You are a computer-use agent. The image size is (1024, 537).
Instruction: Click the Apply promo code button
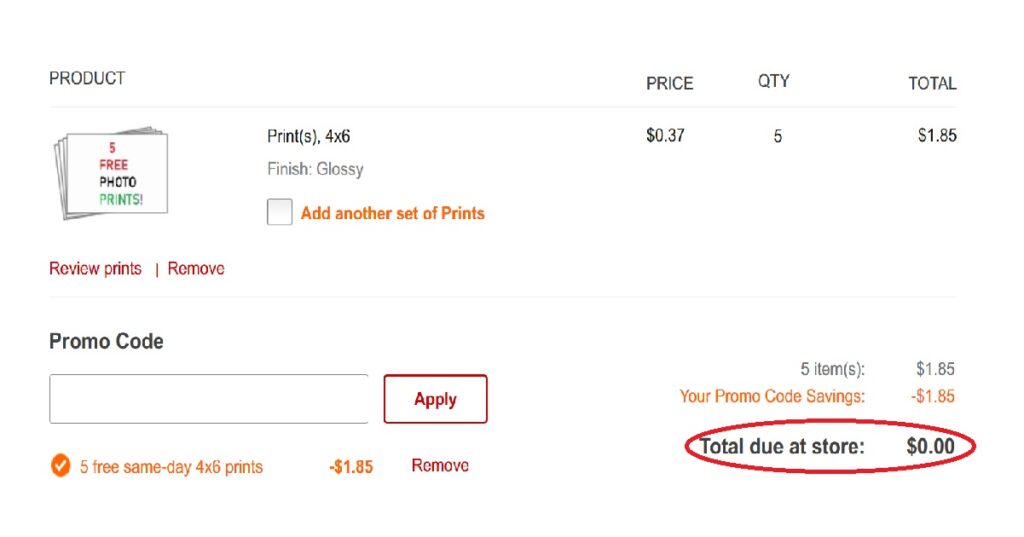click(436, 399)
